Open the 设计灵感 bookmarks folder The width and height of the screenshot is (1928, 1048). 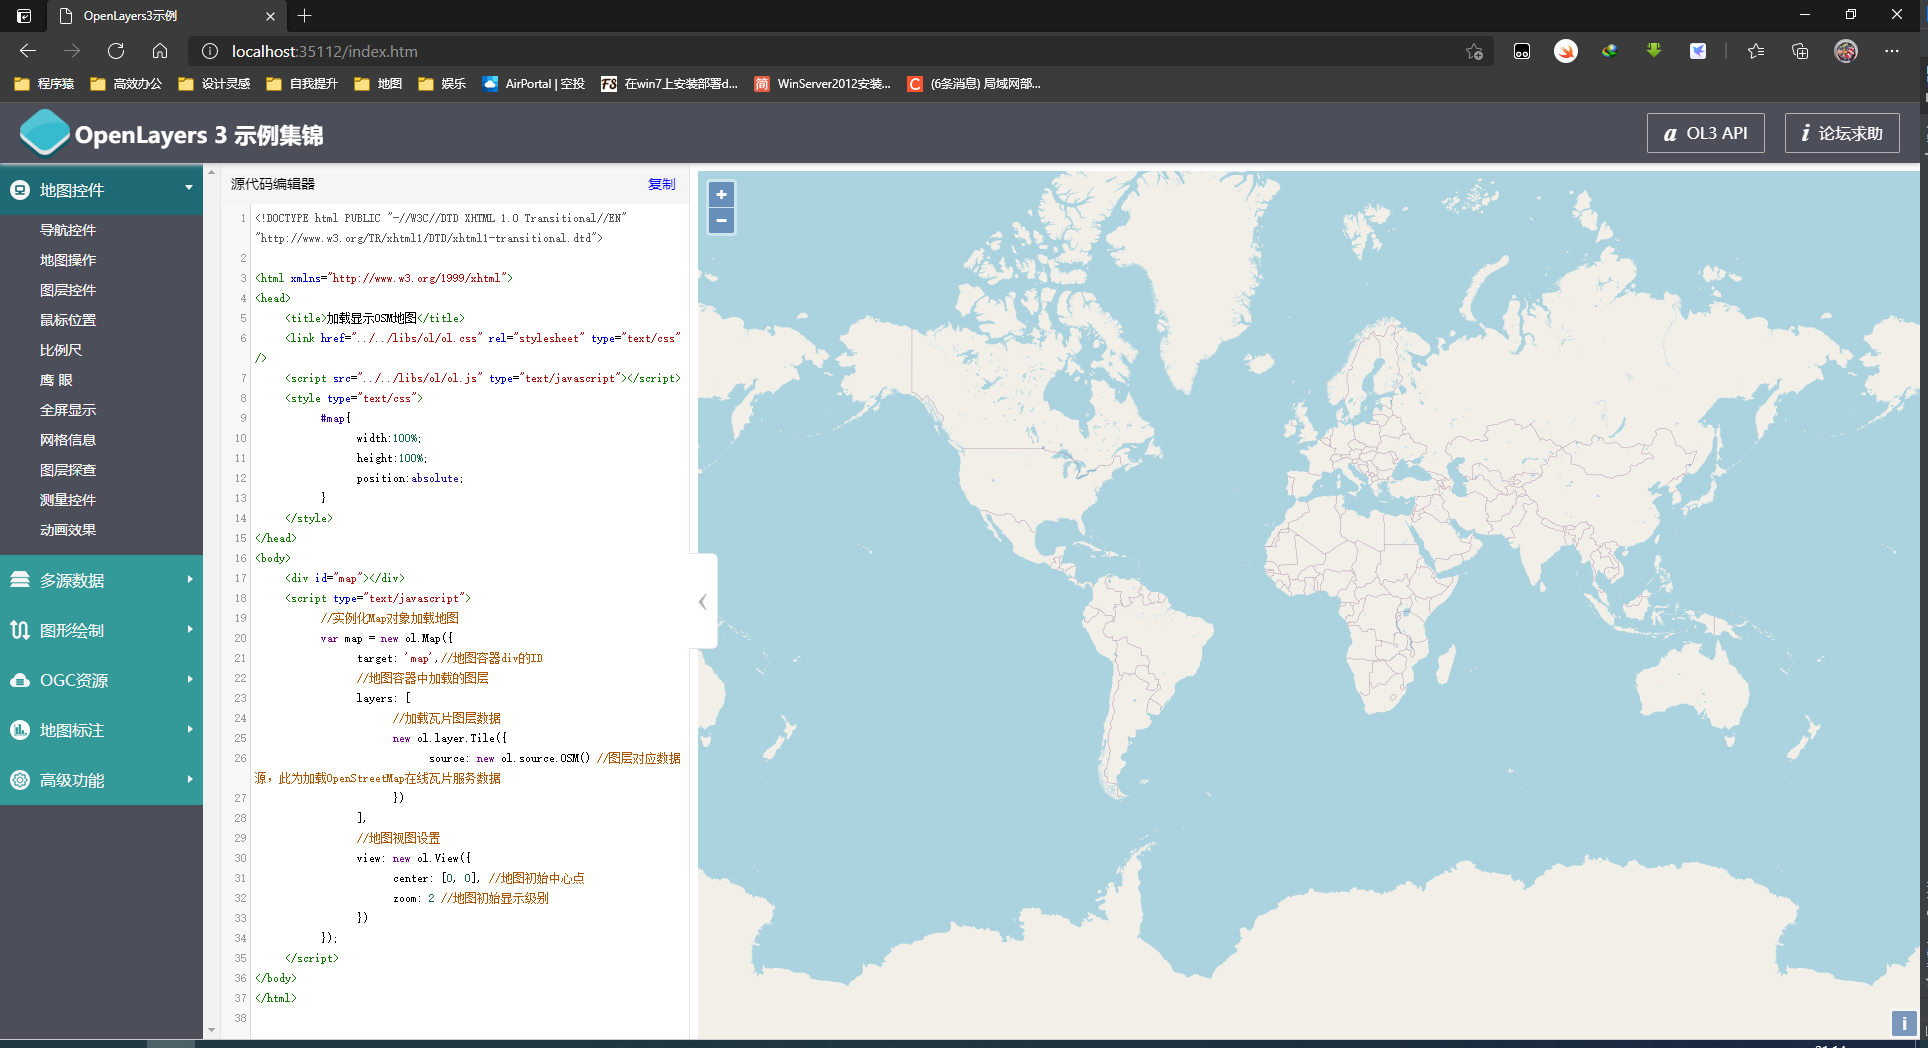pos(214,84)
